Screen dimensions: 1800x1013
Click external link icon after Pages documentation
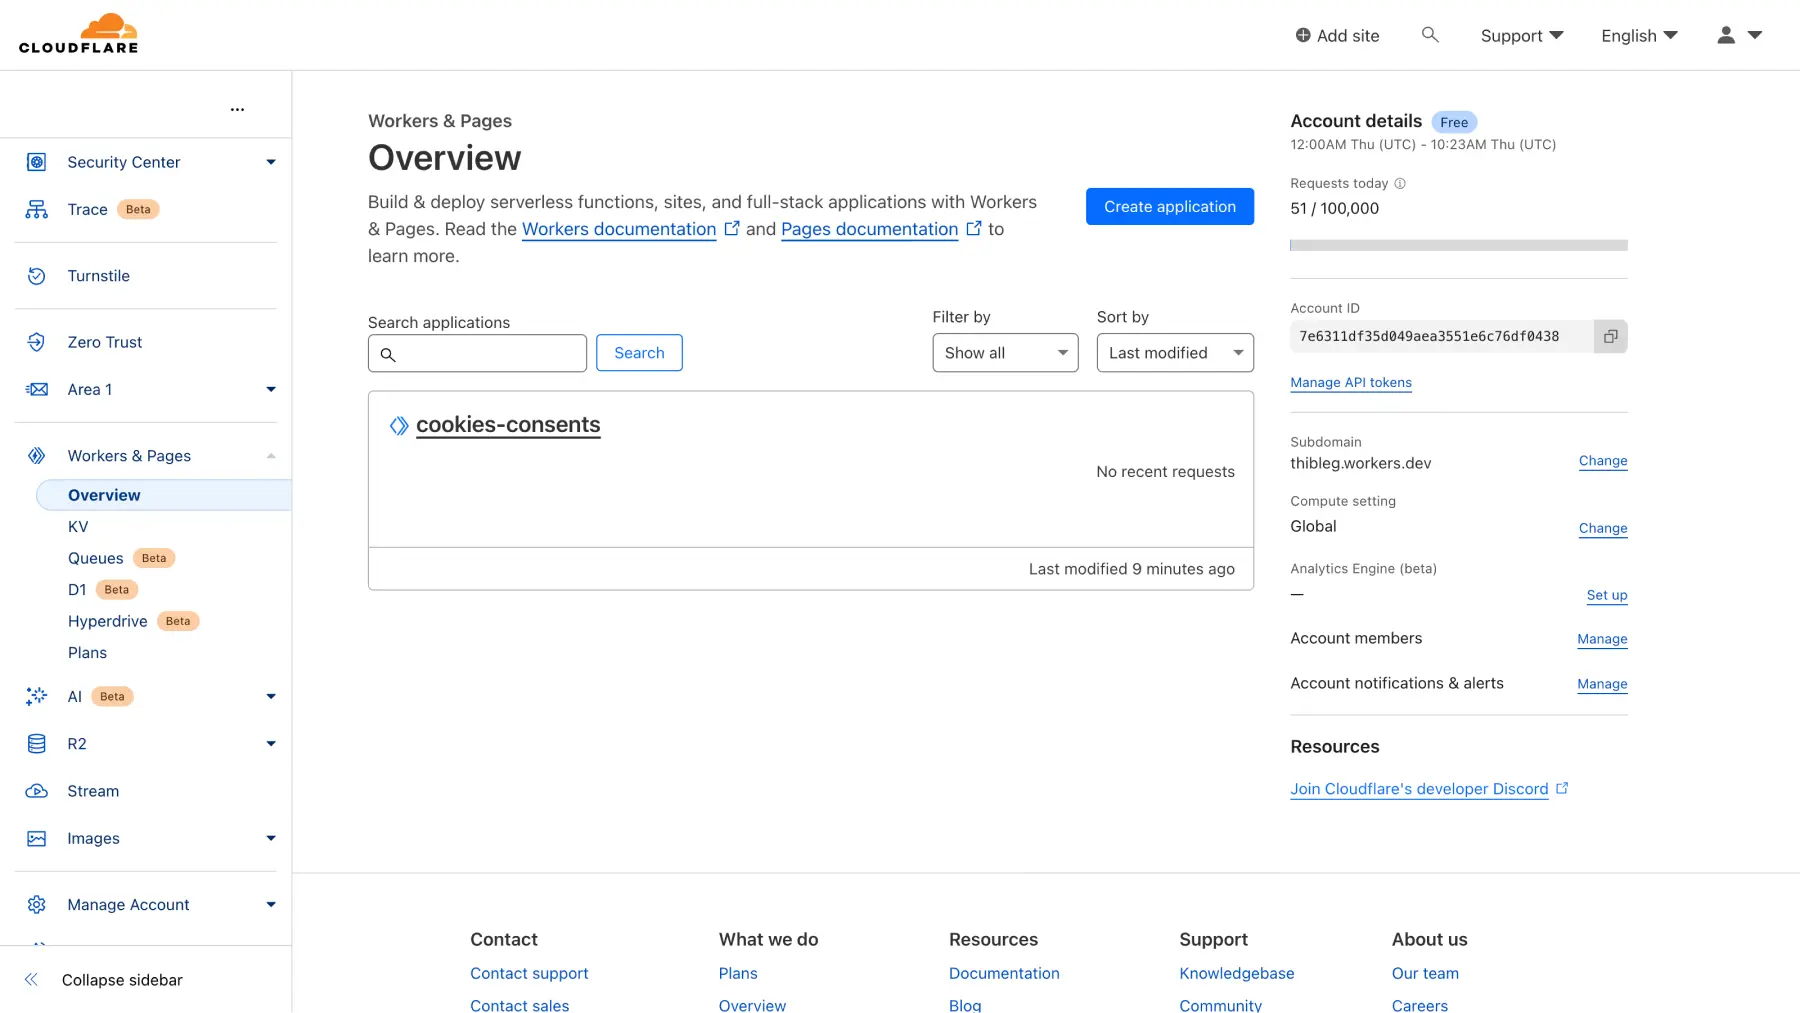point(974,228)
